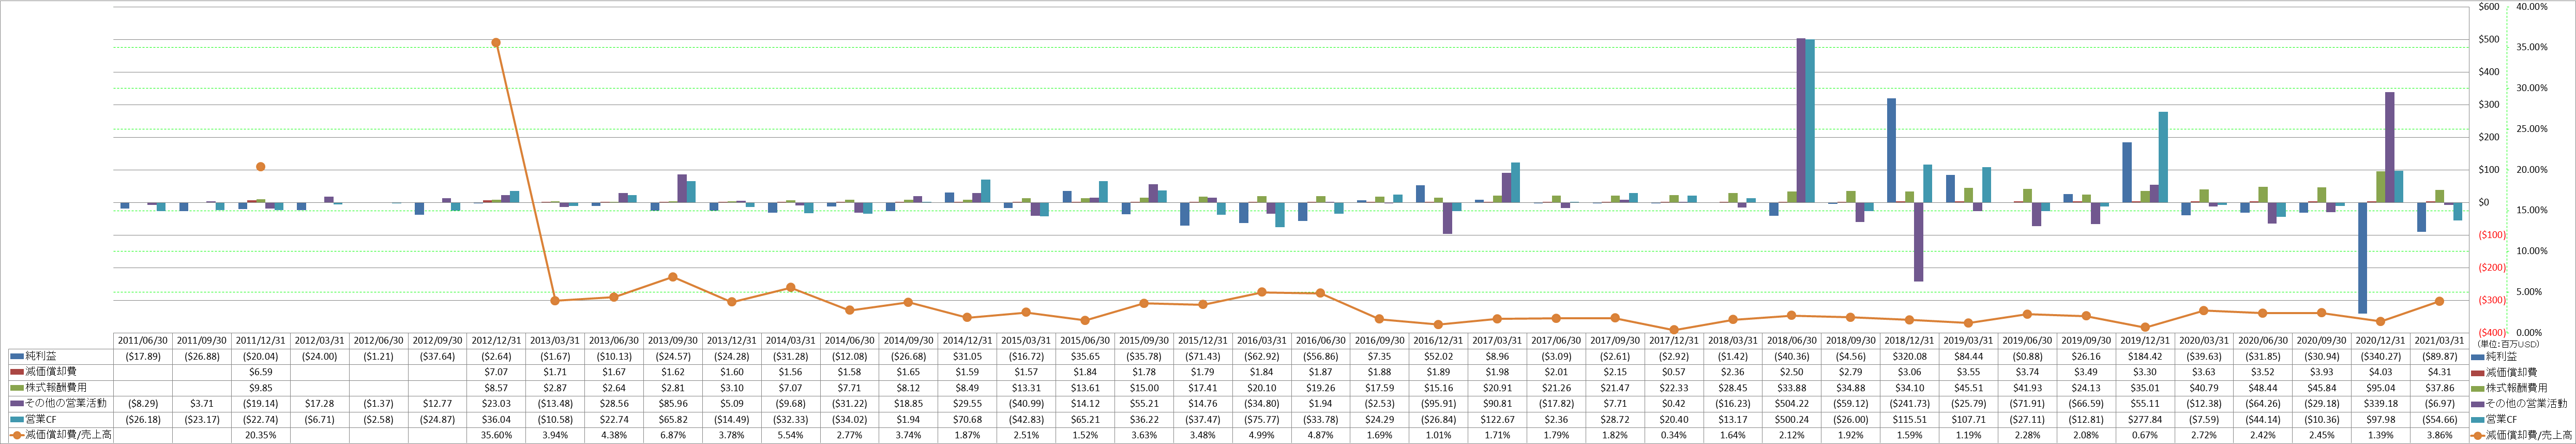Click the red 減価償却費 swatch in the data table
The image size is (2576, 444).
click(16, 372)
